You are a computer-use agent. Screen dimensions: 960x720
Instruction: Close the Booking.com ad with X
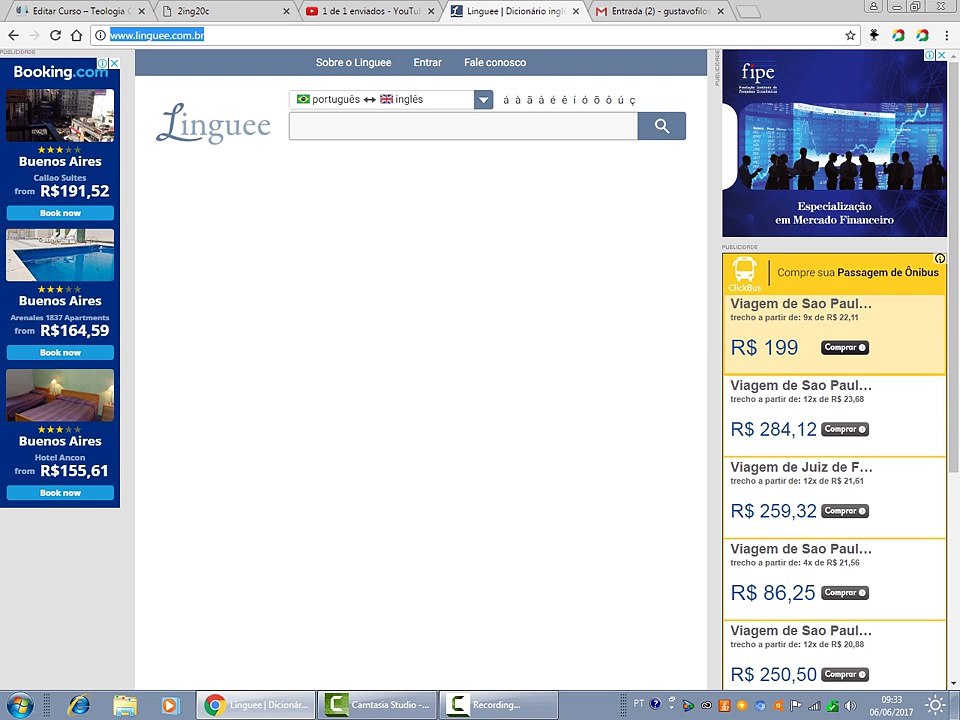pos(114,63)
